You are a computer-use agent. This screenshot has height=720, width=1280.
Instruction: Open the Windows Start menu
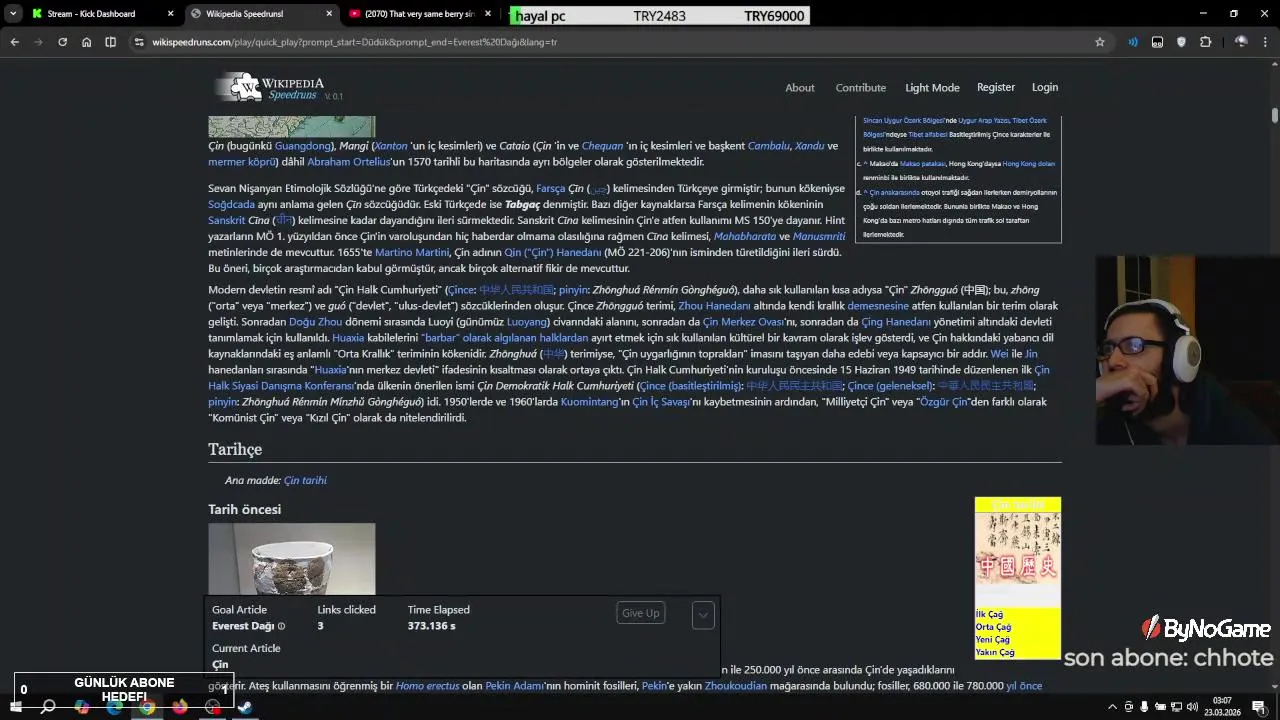point(15,707)
